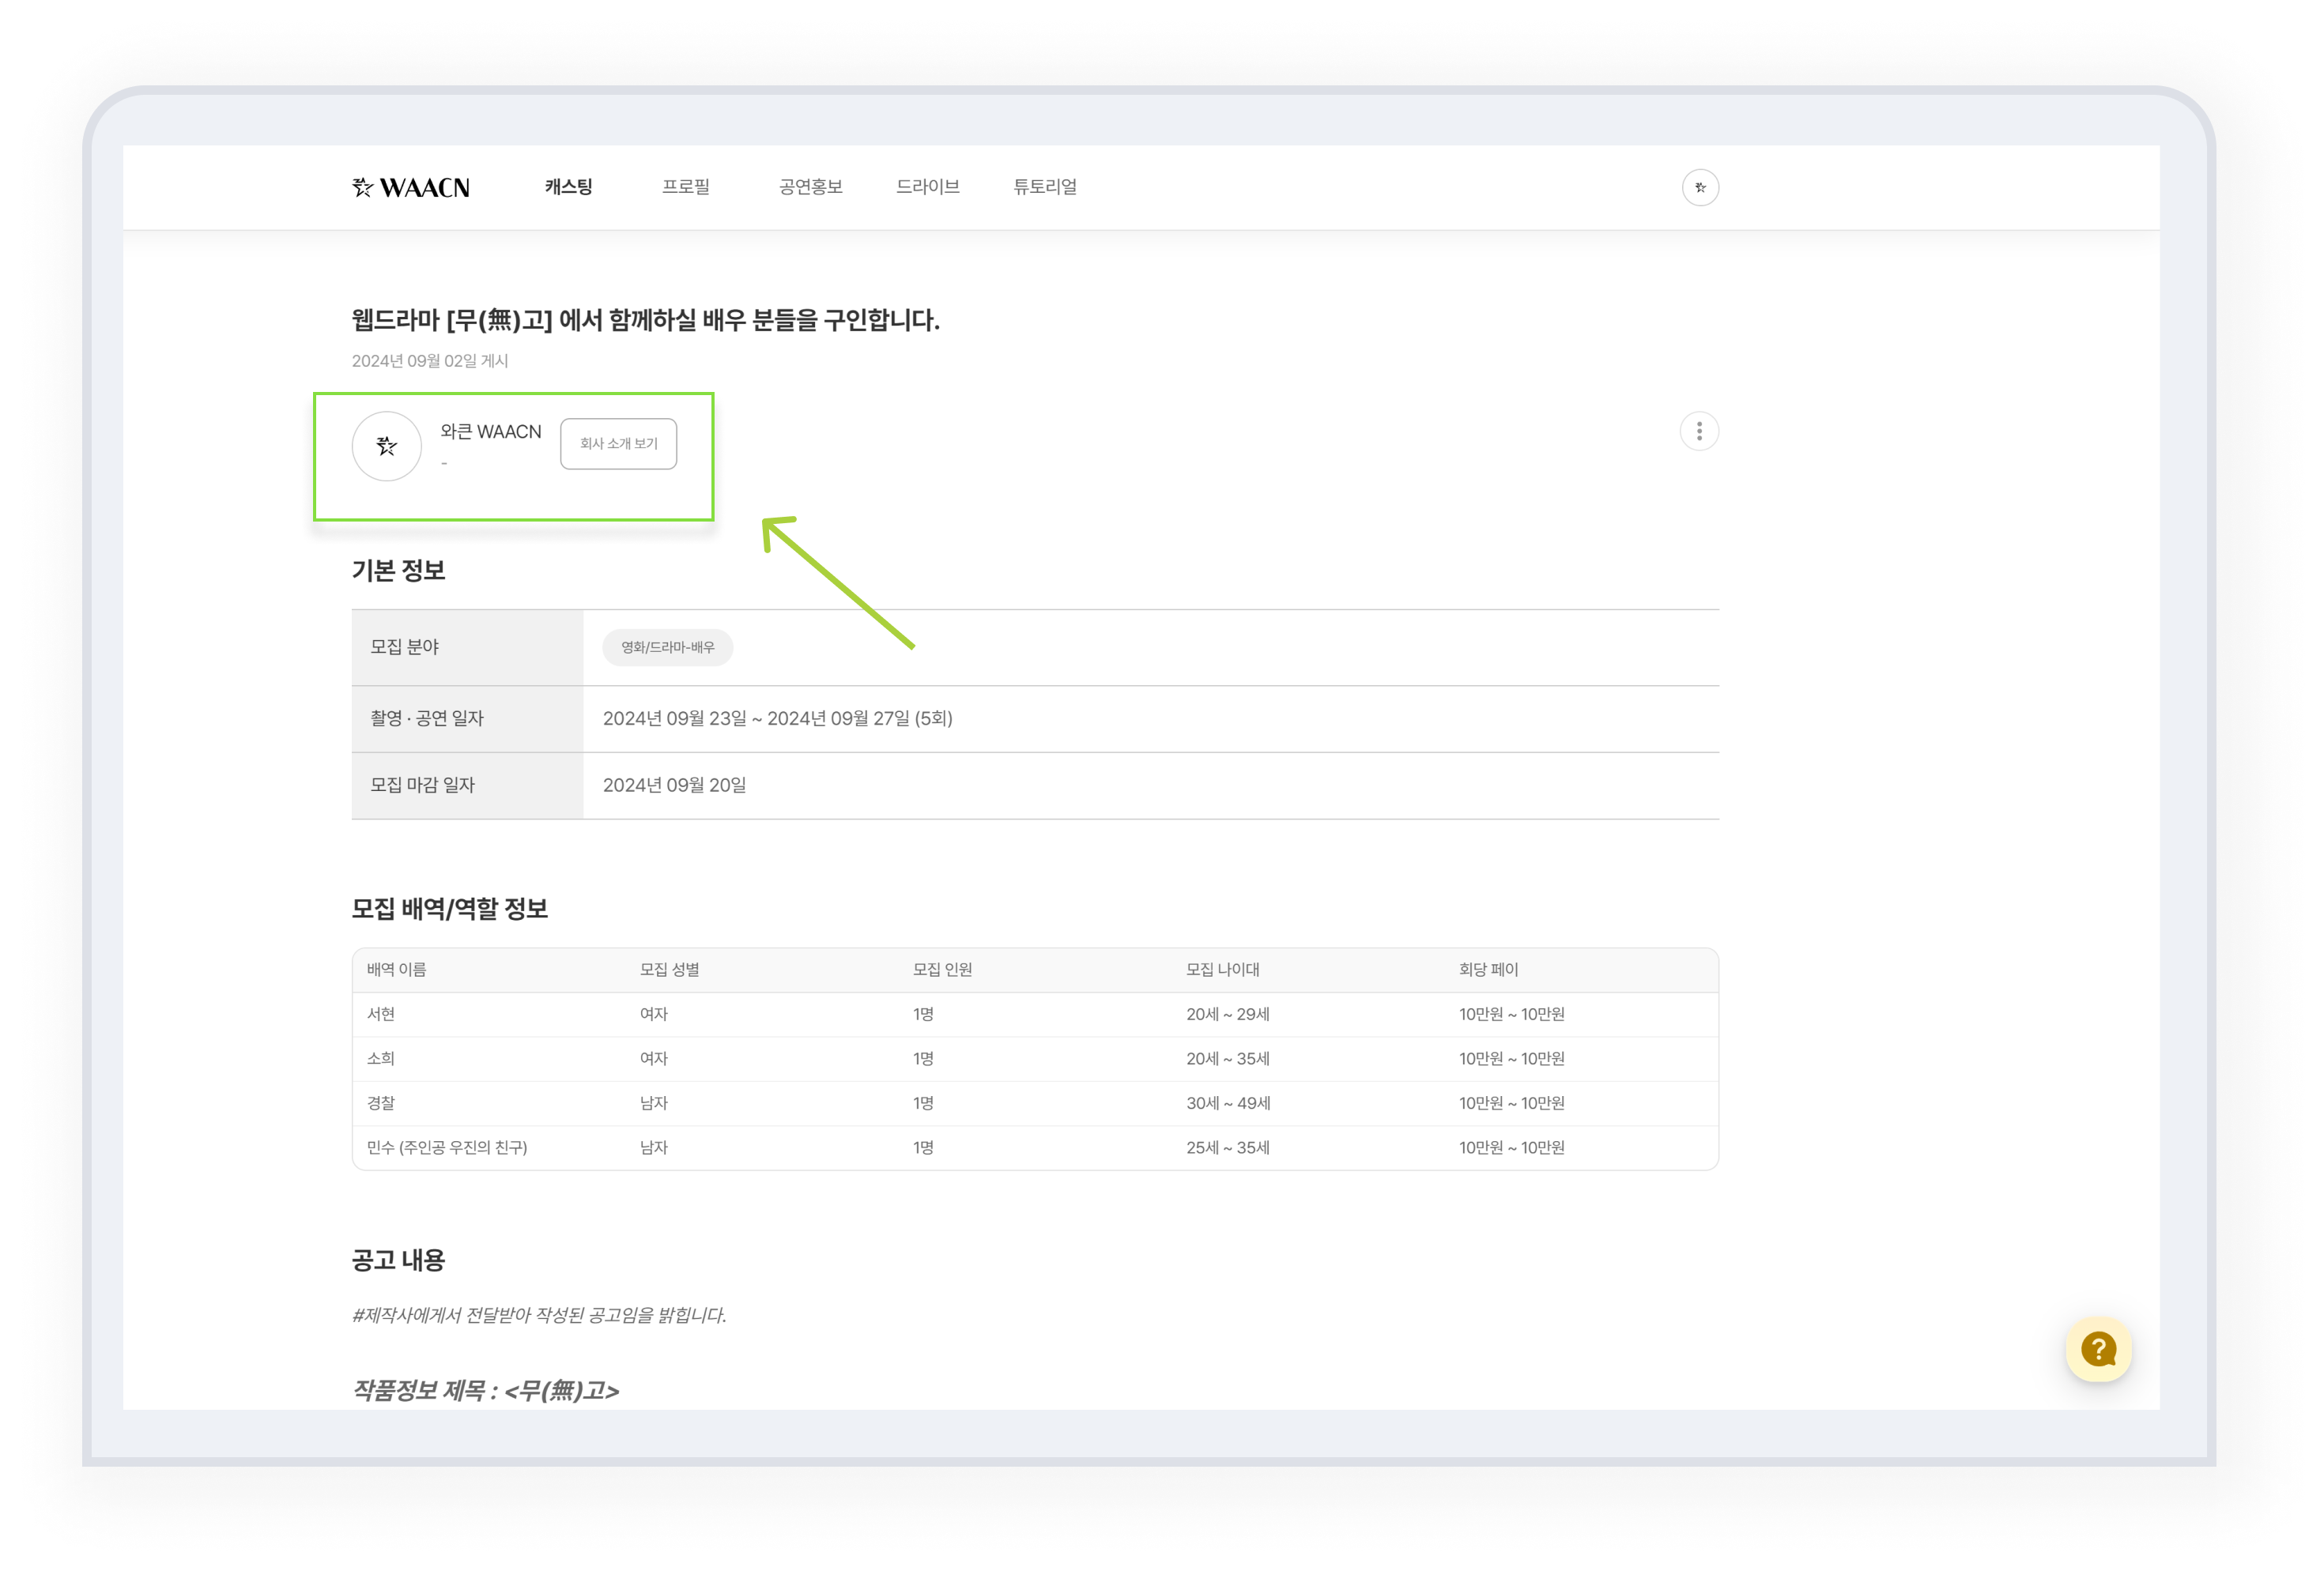Open the three-dot more options menu
This screenshot has width=2324, height=1571.
coord(1698,431)
